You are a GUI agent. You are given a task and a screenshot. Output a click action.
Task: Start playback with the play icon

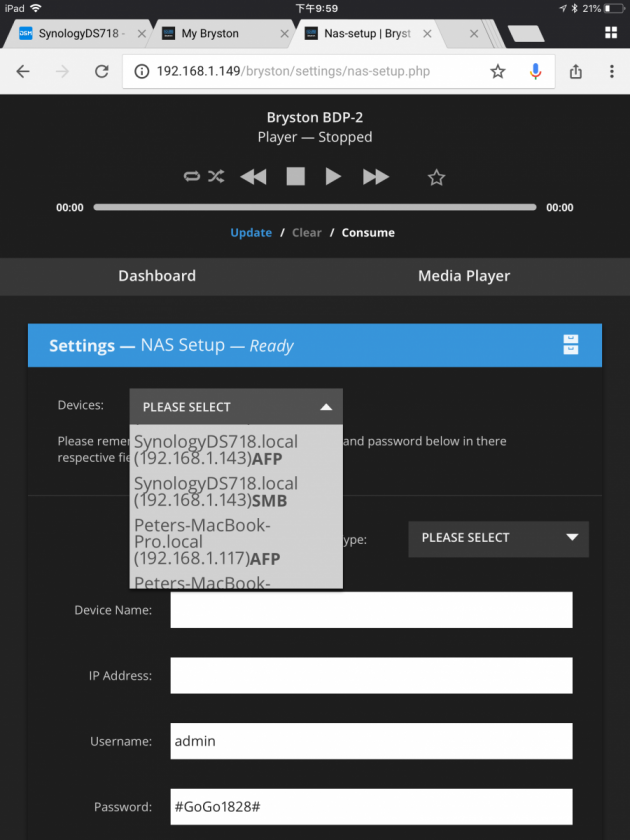point(333,176)
